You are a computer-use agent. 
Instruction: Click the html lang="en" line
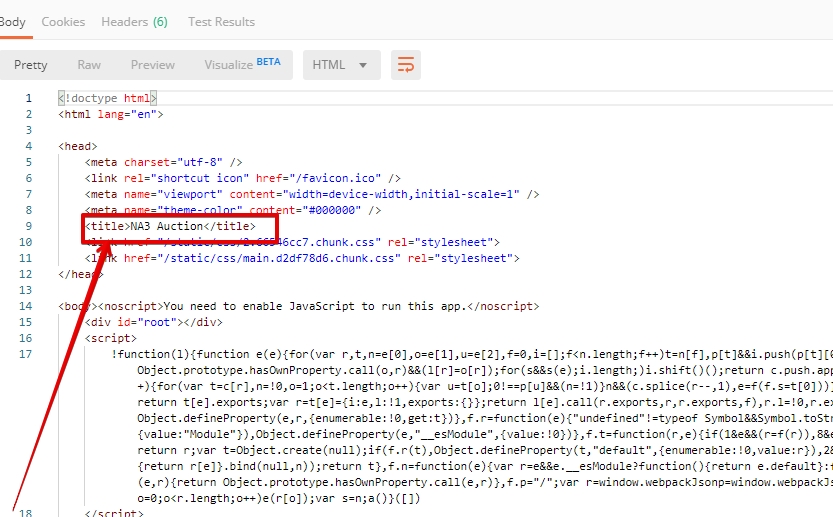[111, 114]
